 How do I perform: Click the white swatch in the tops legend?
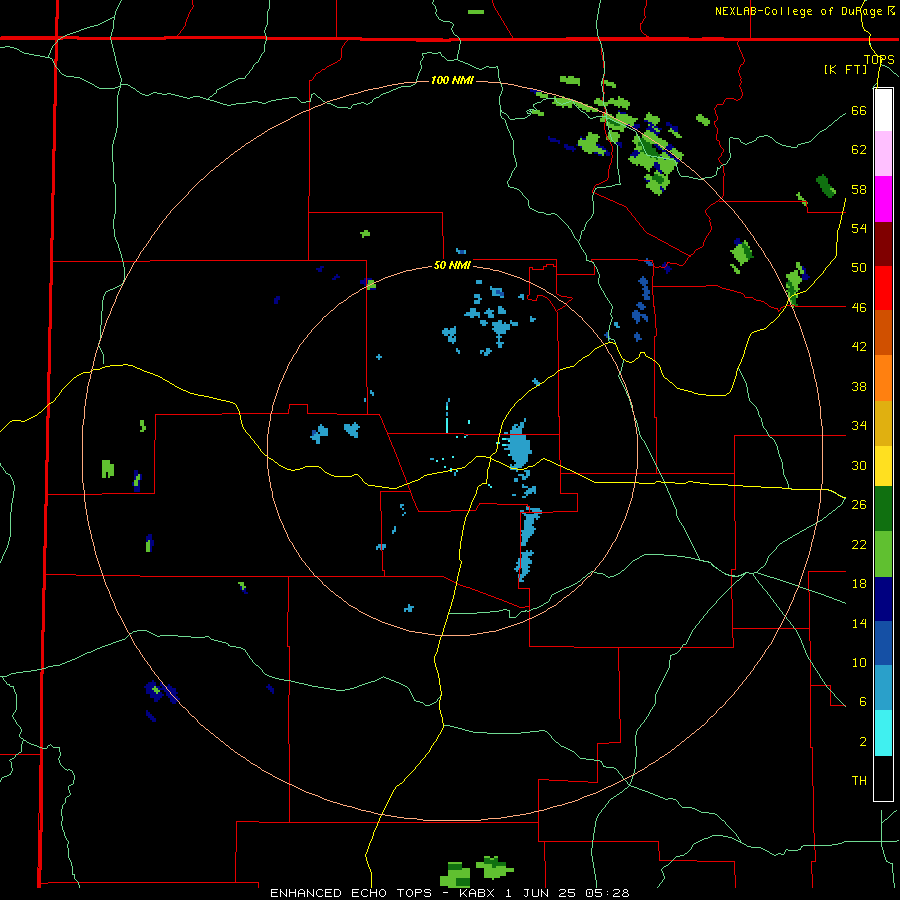click(x=883, y=110)
